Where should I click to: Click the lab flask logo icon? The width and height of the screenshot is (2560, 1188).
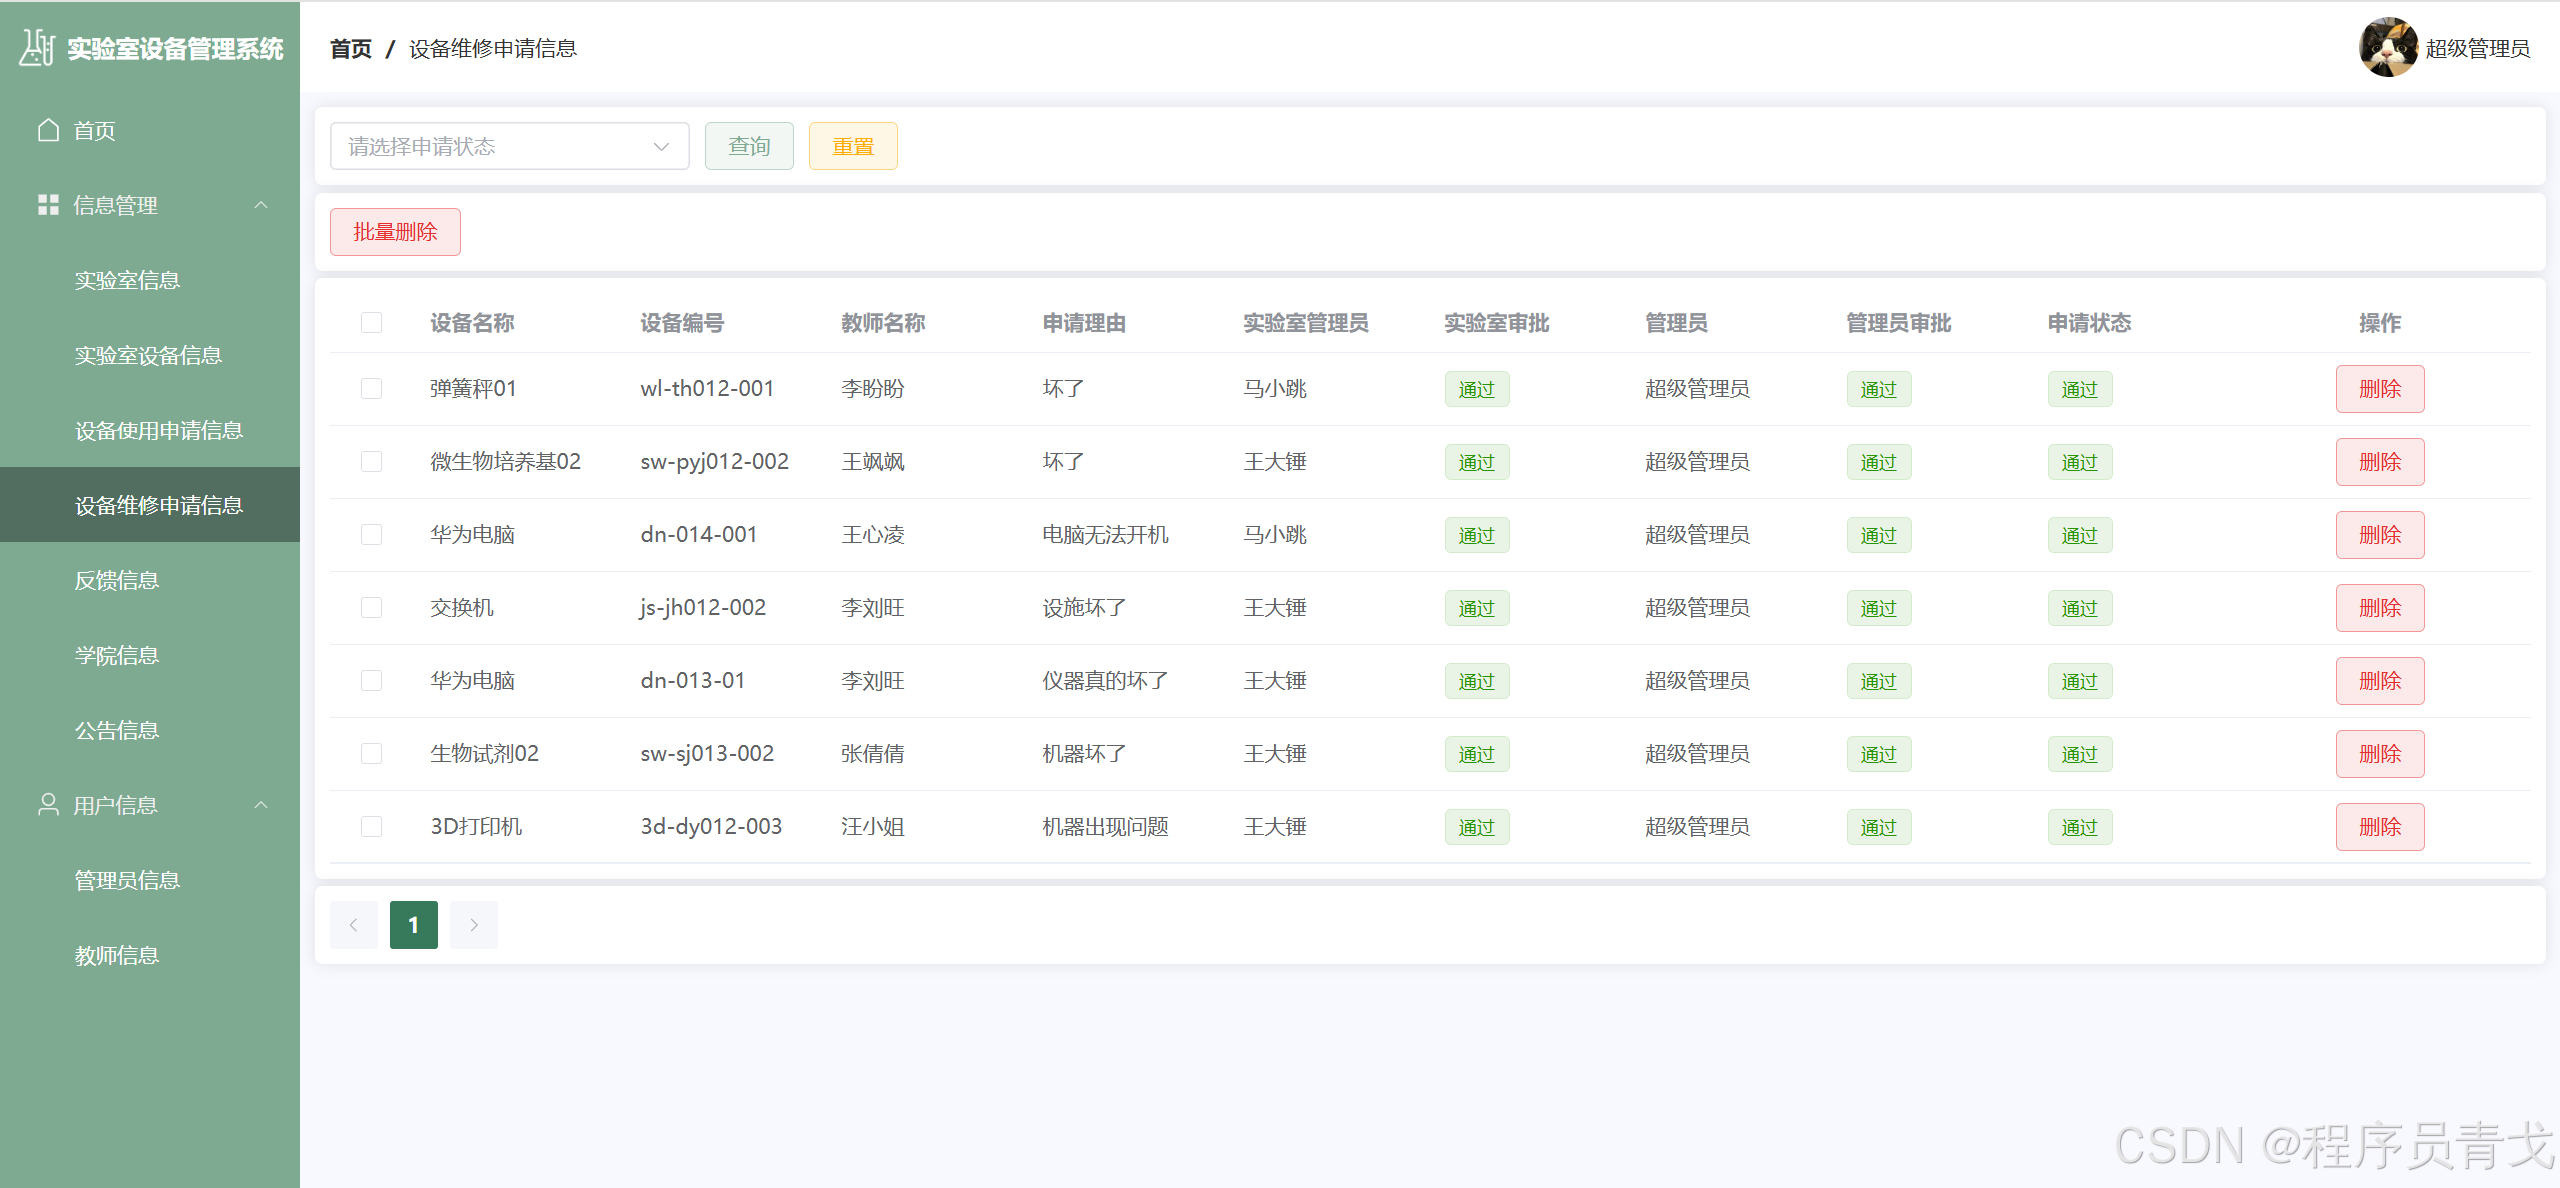(x=37, y=47)
